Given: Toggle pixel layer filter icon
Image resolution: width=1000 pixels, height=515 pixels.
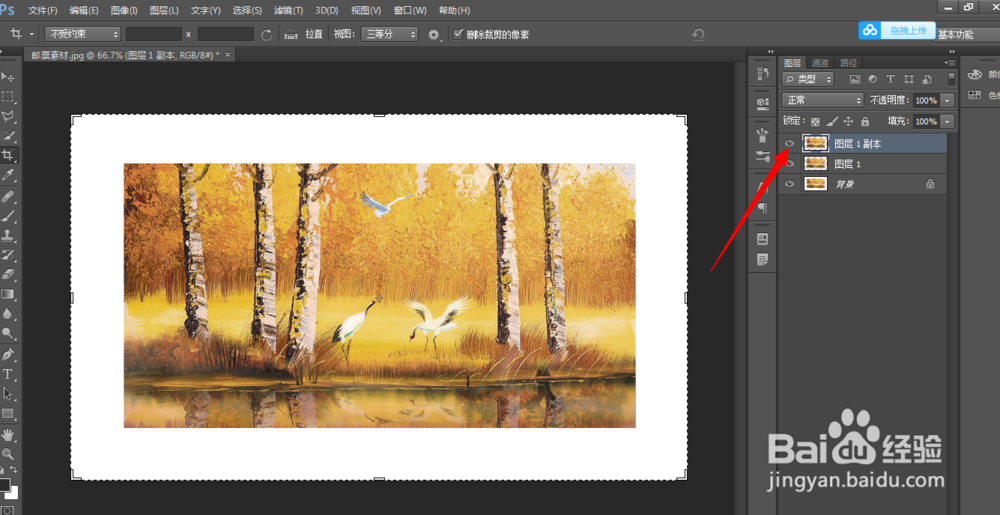Looking at the screenshot, I should [855, 79].
